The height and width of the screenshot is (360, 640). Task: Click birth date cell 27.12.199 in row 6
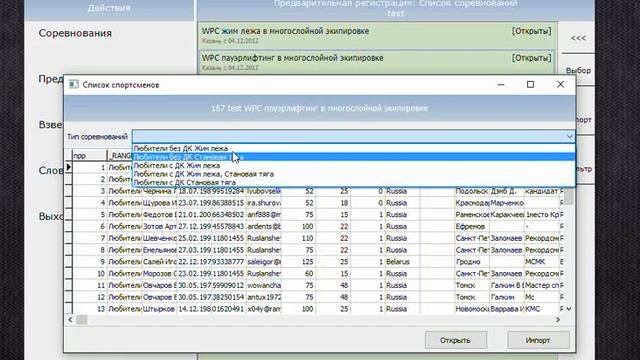click(194, 227)
